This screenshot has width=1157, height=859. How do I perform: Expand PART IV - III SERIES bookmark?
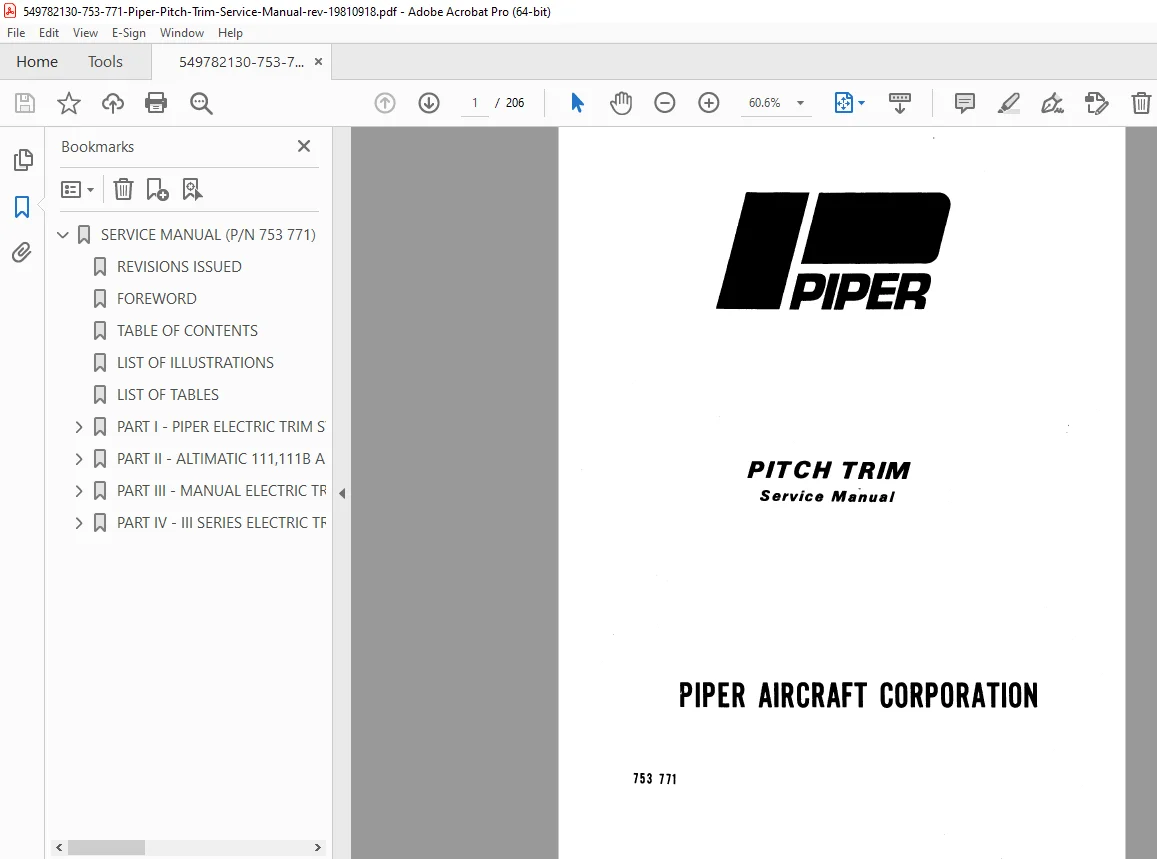click(x=79, y=523)
